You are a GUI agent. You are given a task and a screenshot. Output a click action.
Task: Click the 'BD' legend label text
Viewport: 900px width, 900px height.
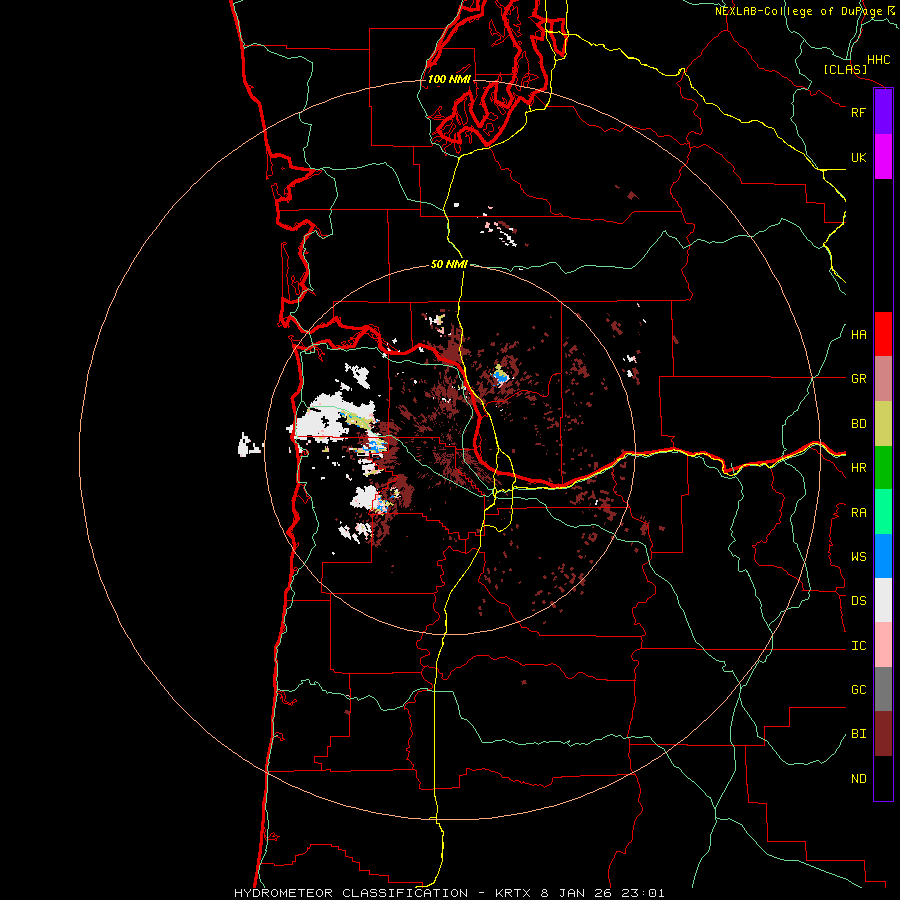pyautogui.click(x=858, y=424)
